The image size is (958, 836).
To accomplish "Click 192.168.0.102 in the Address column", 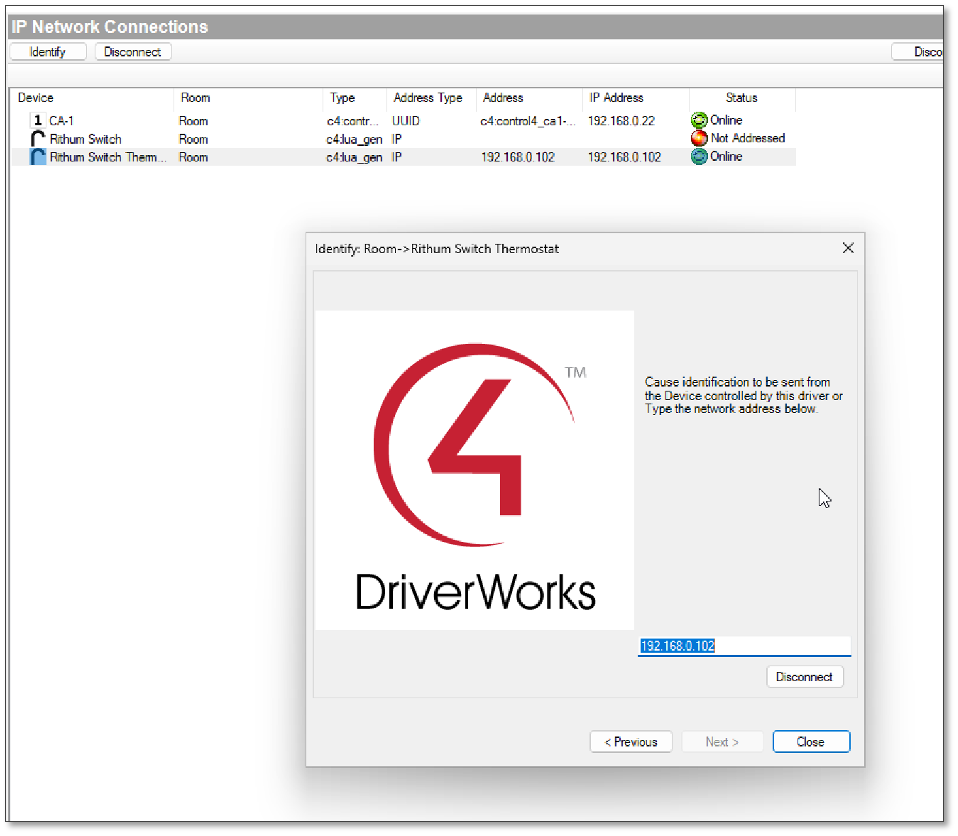I will pos(517,158).
